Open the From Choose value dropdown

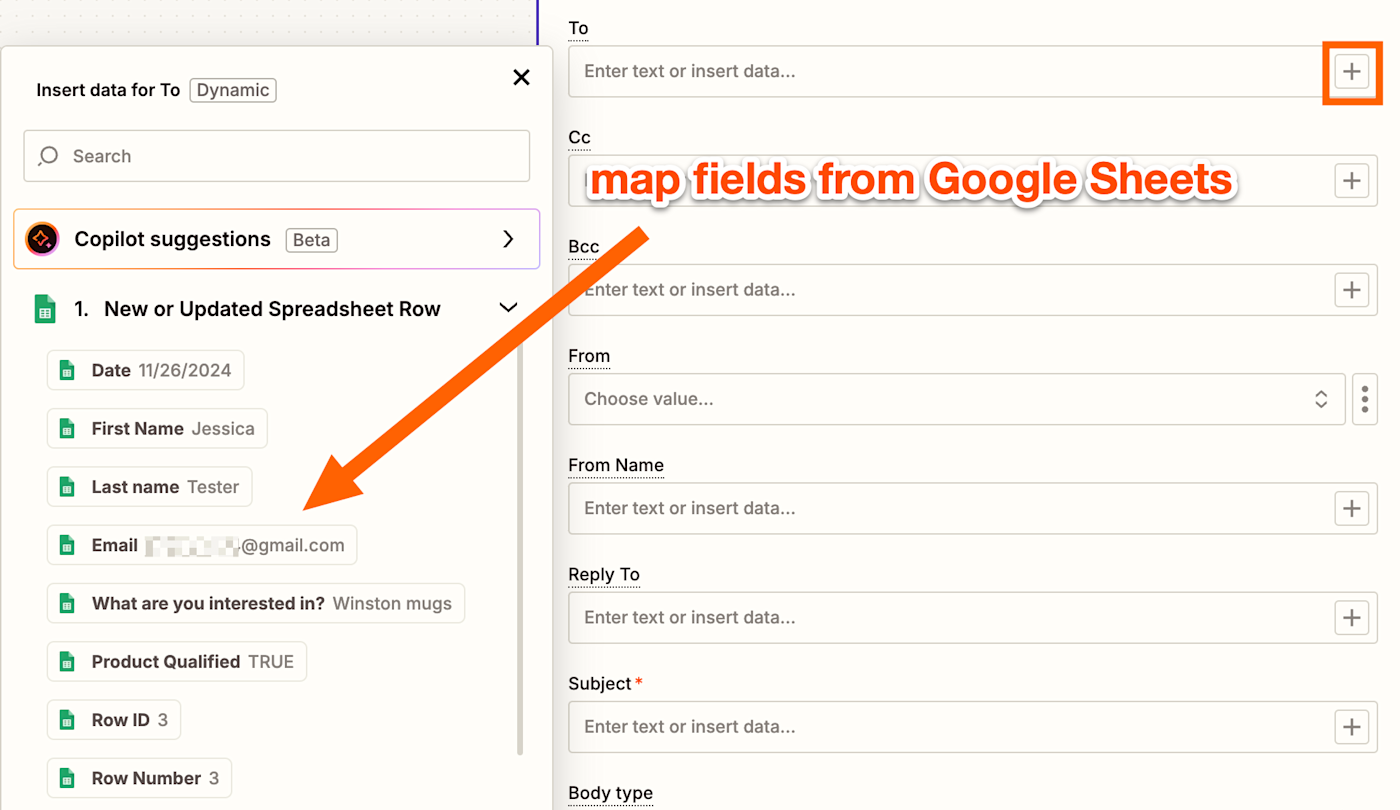pos(956,399)
